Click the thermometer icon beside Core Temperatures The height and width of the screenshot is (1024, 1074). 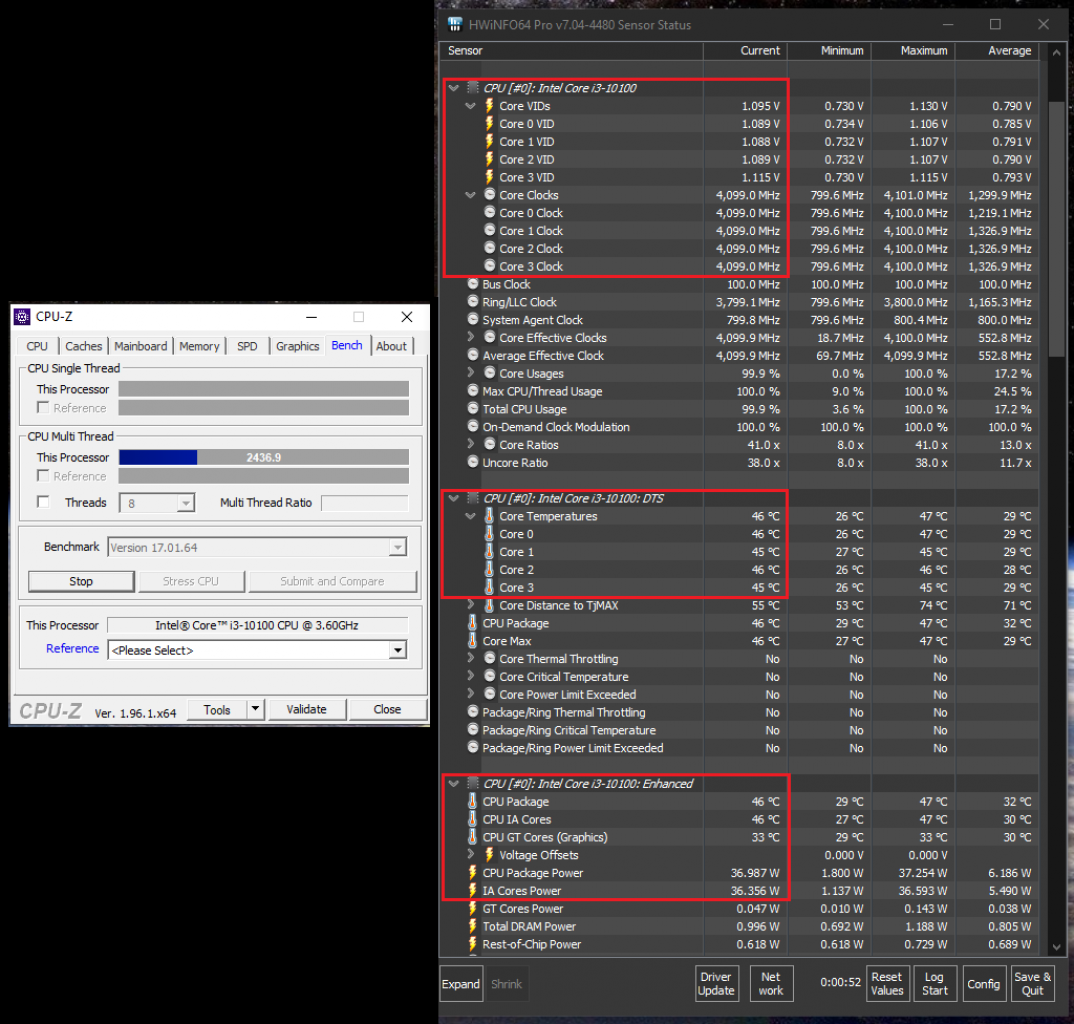pyautogui.click(x=489, y=516)
